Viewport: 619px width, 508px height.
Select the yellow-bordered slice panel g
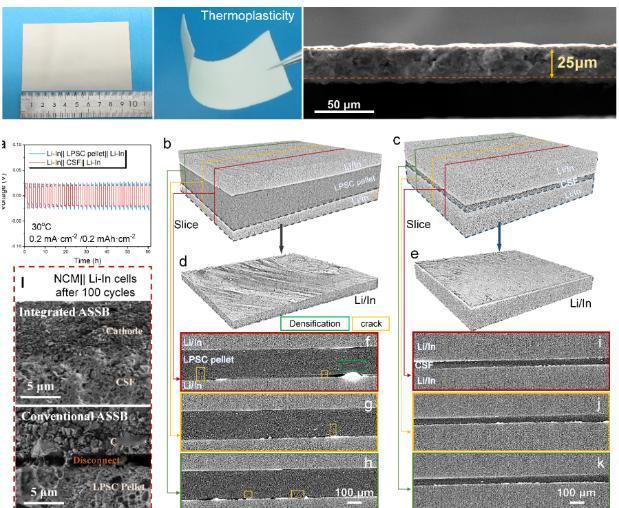coord(279,422)
